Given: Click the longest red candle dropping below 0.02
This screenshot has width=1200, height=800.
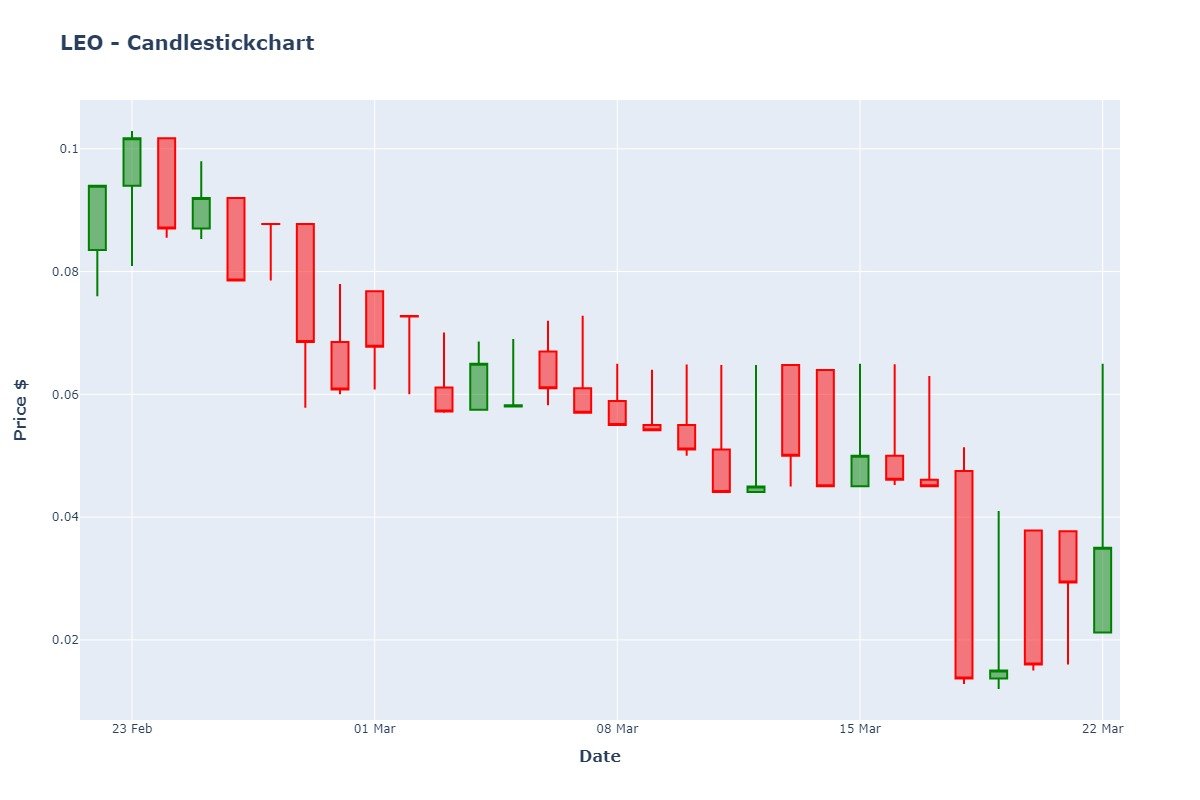Looking at the screenshot, I should (x=964, y=574).
